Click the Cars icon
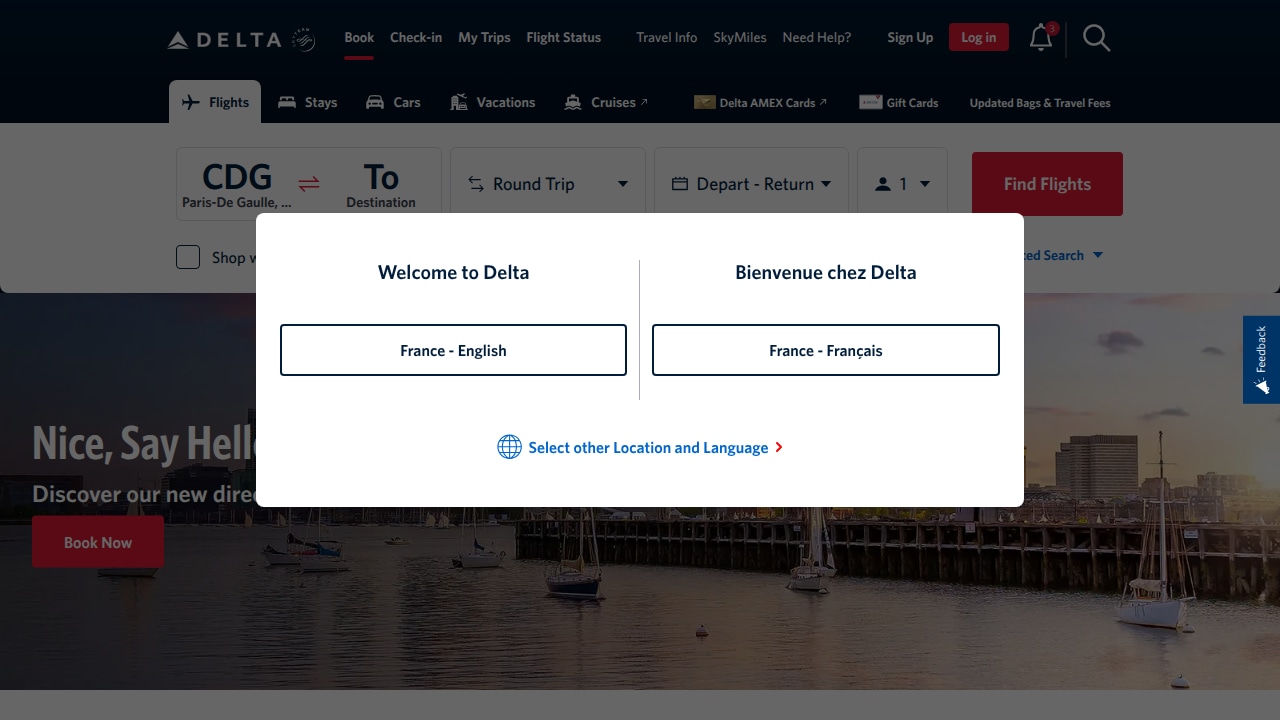Image resolution: width=1280 pixels, height=720 pixels. [375, 102]
